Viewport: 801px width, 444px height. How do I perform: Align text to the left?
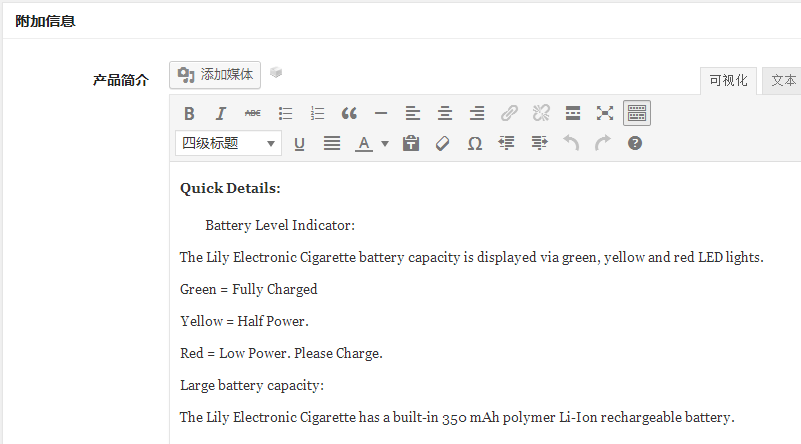pos(413,113)
